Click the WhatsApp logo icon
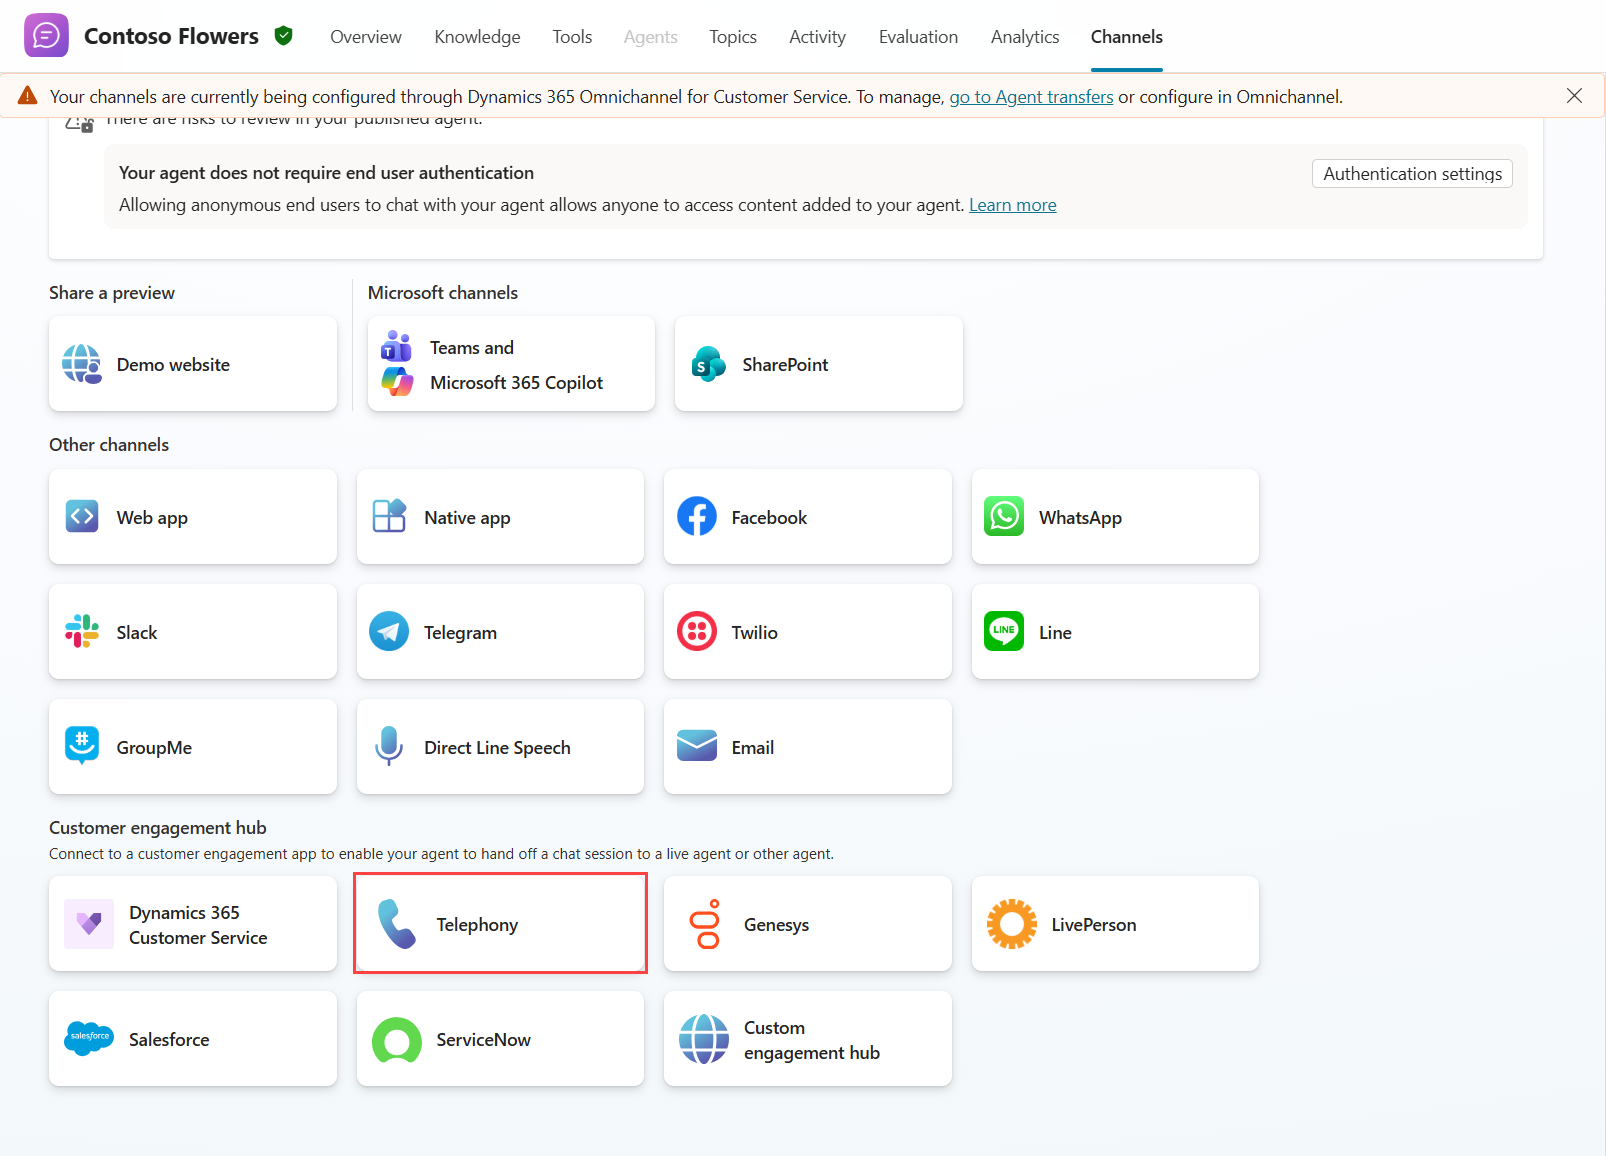This screenshot has width=1606, height=1156. (1004, 517)
